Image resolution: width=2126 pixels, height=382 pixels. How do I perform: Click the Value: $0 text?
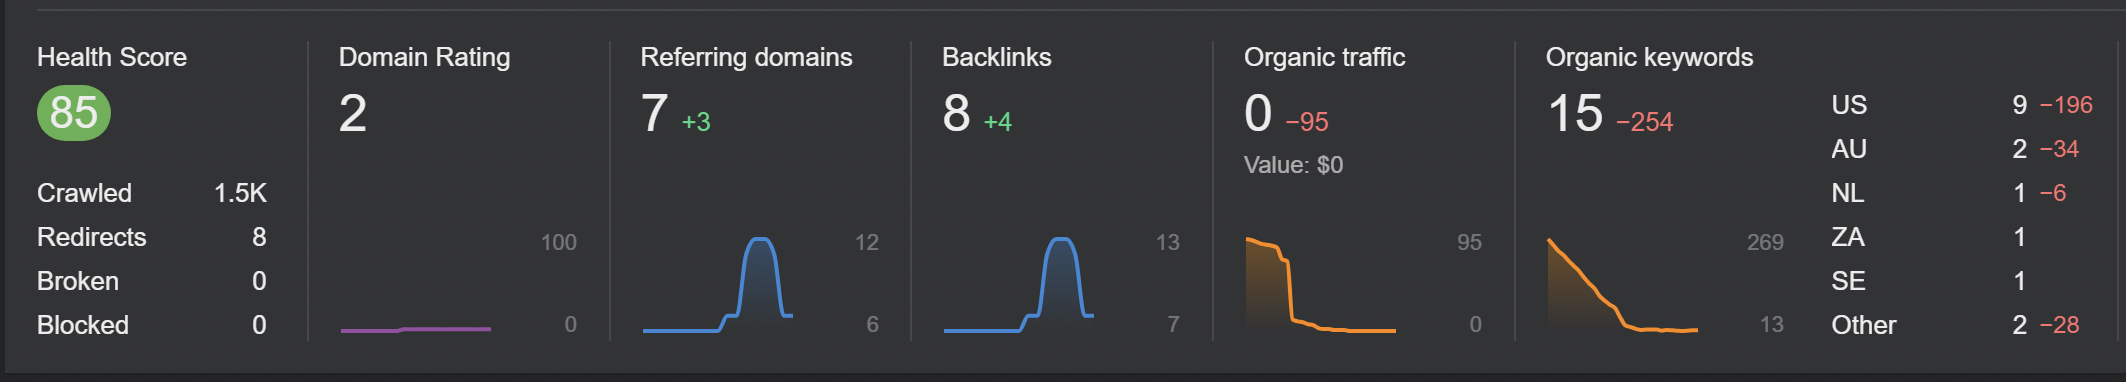click(x=1293, y=165)
